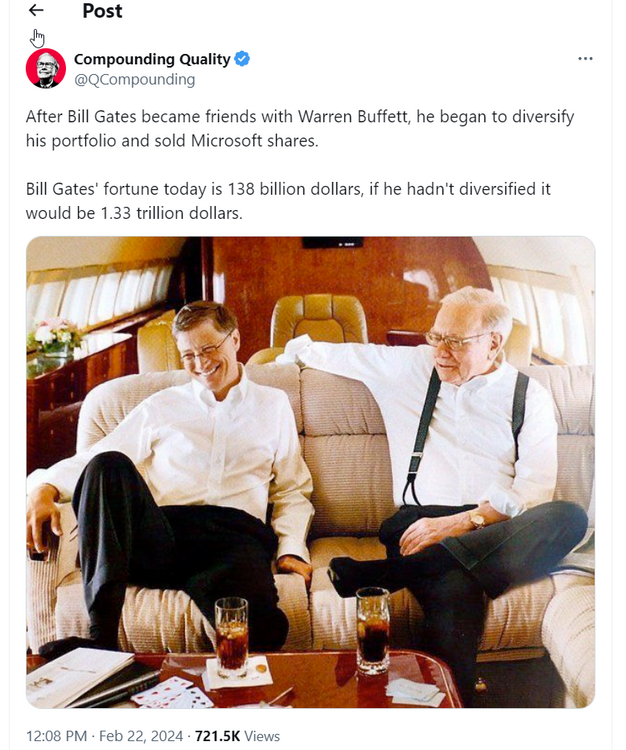Click the empty tan headrest seat behind couch
The height and width of the screenshot is (750, 626).
pyautogui.click(x=318, y=320)
